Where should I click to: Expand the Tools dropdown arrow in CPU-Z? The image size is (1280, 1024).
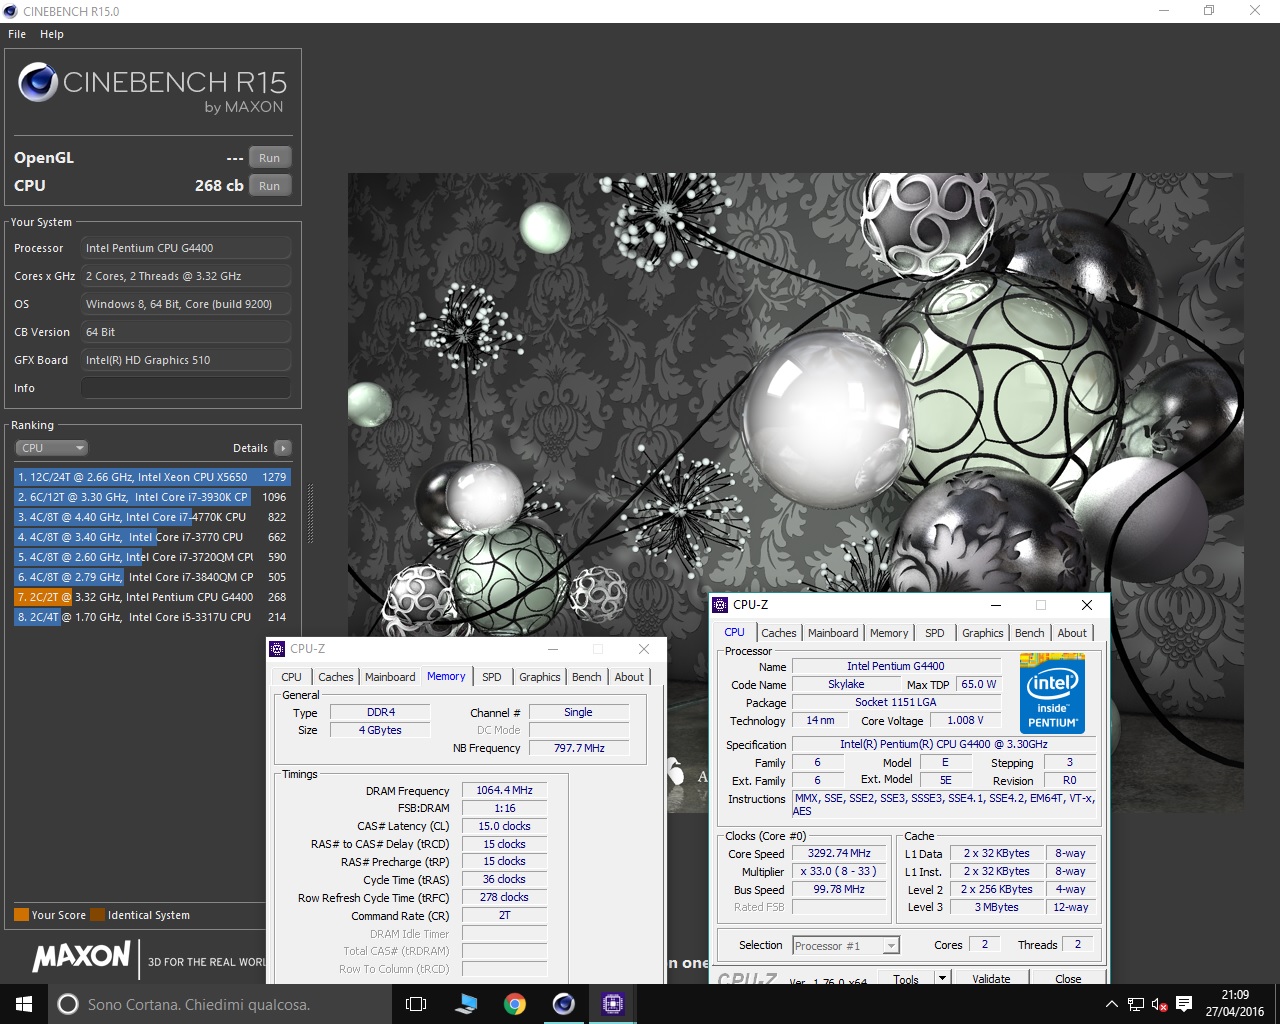point(942,978)
